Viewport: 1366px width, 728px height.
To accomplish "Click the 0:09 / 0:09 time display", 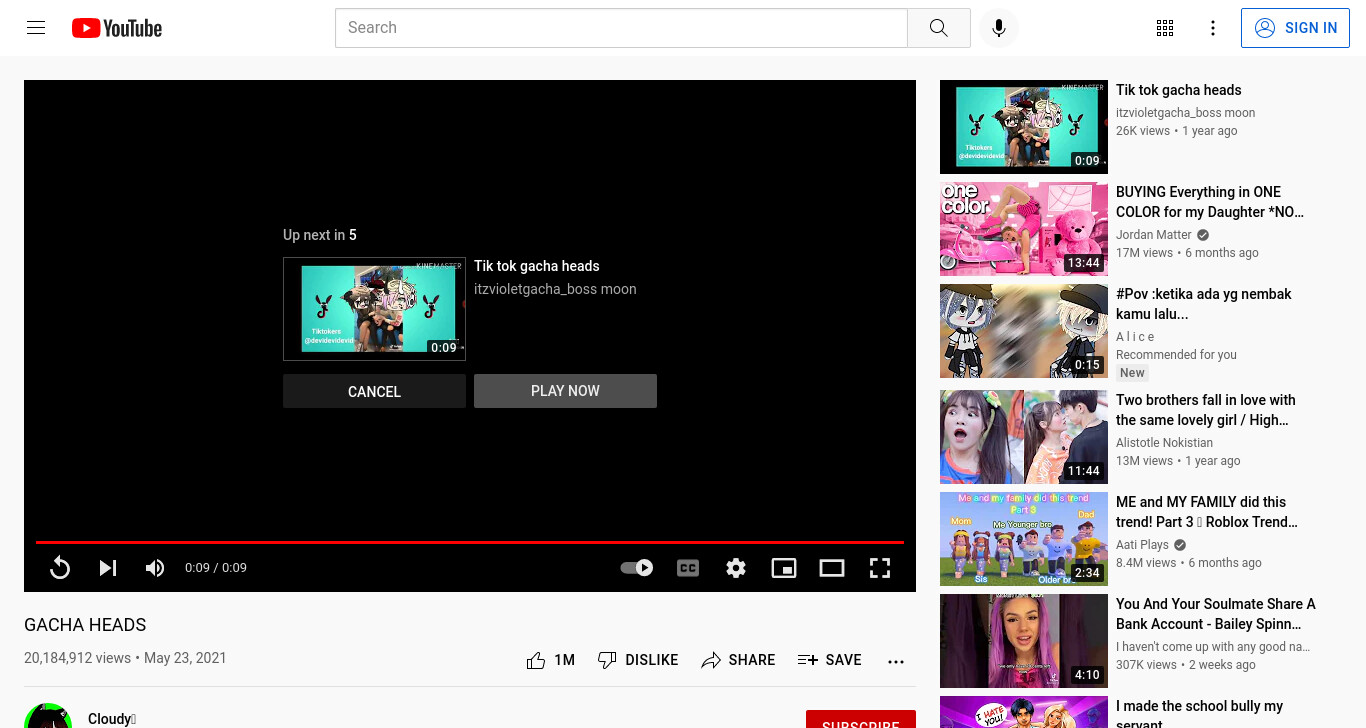I will tap(216, 568).
